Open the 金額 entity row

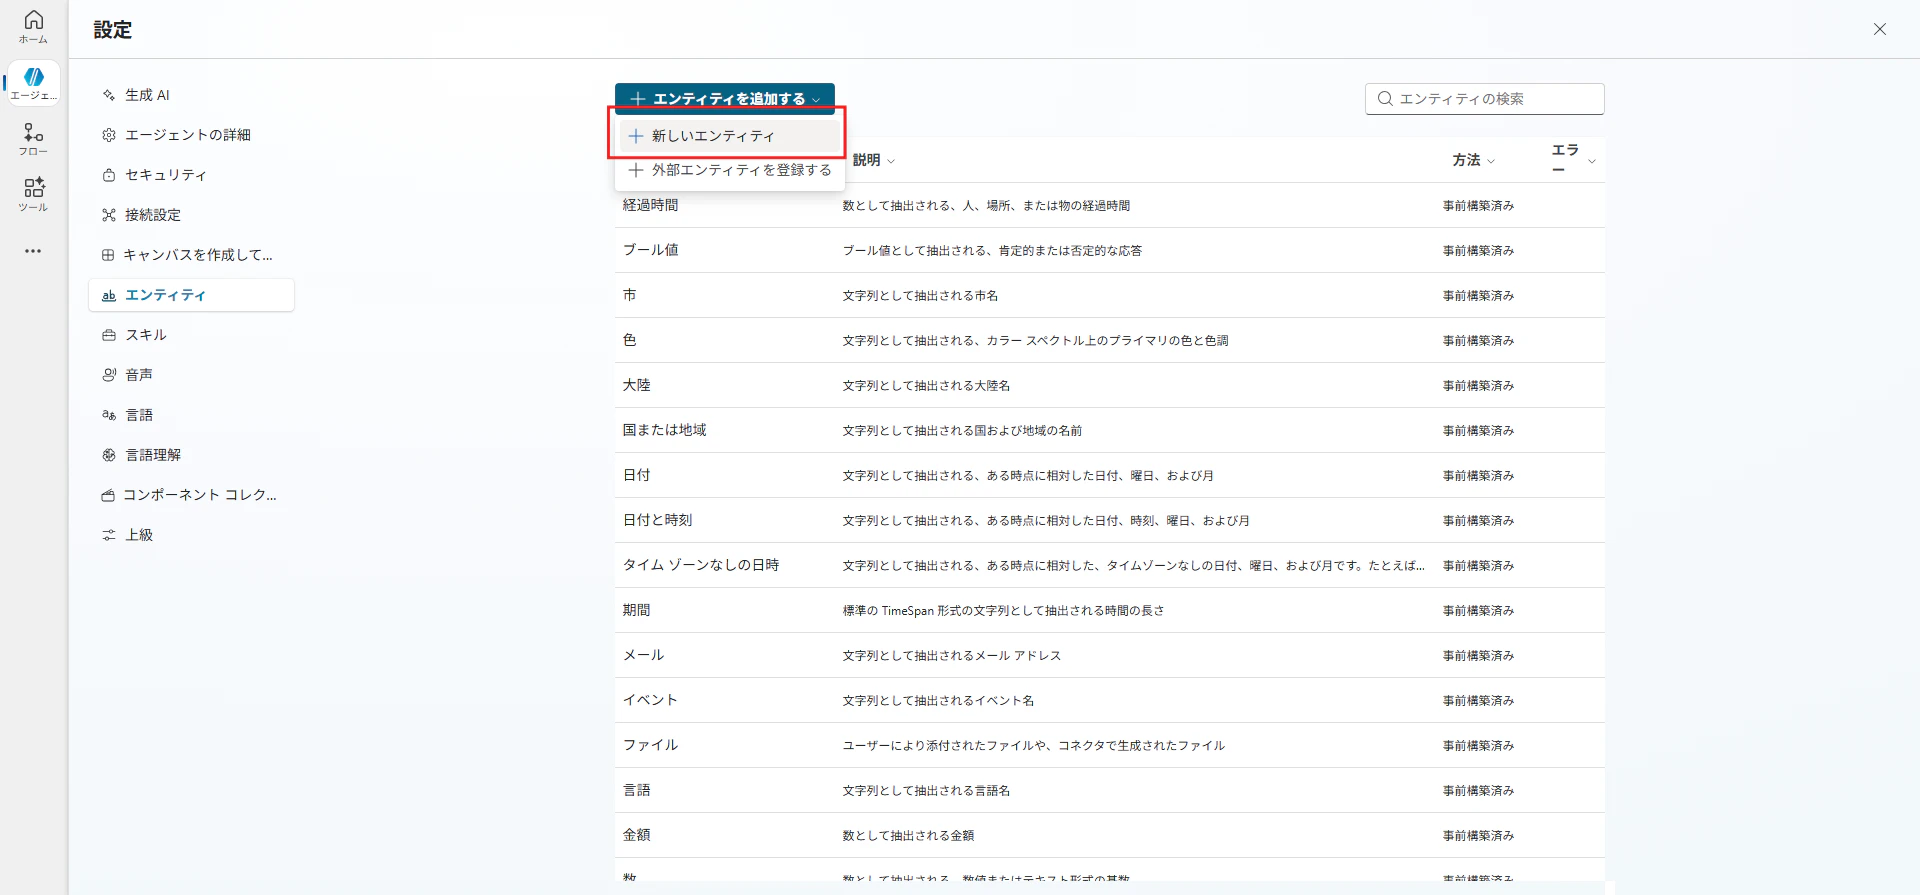click(1110, 835)
